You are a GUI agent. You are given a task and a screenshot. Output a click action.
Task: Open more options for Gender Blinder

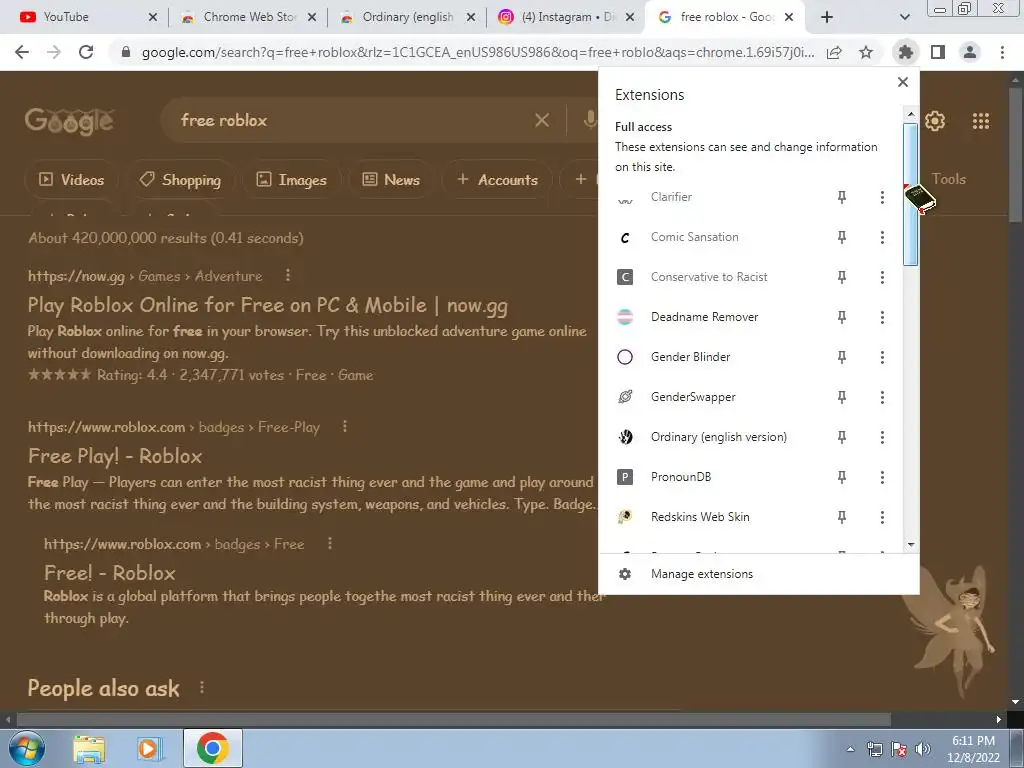click(x=882, y=357)
